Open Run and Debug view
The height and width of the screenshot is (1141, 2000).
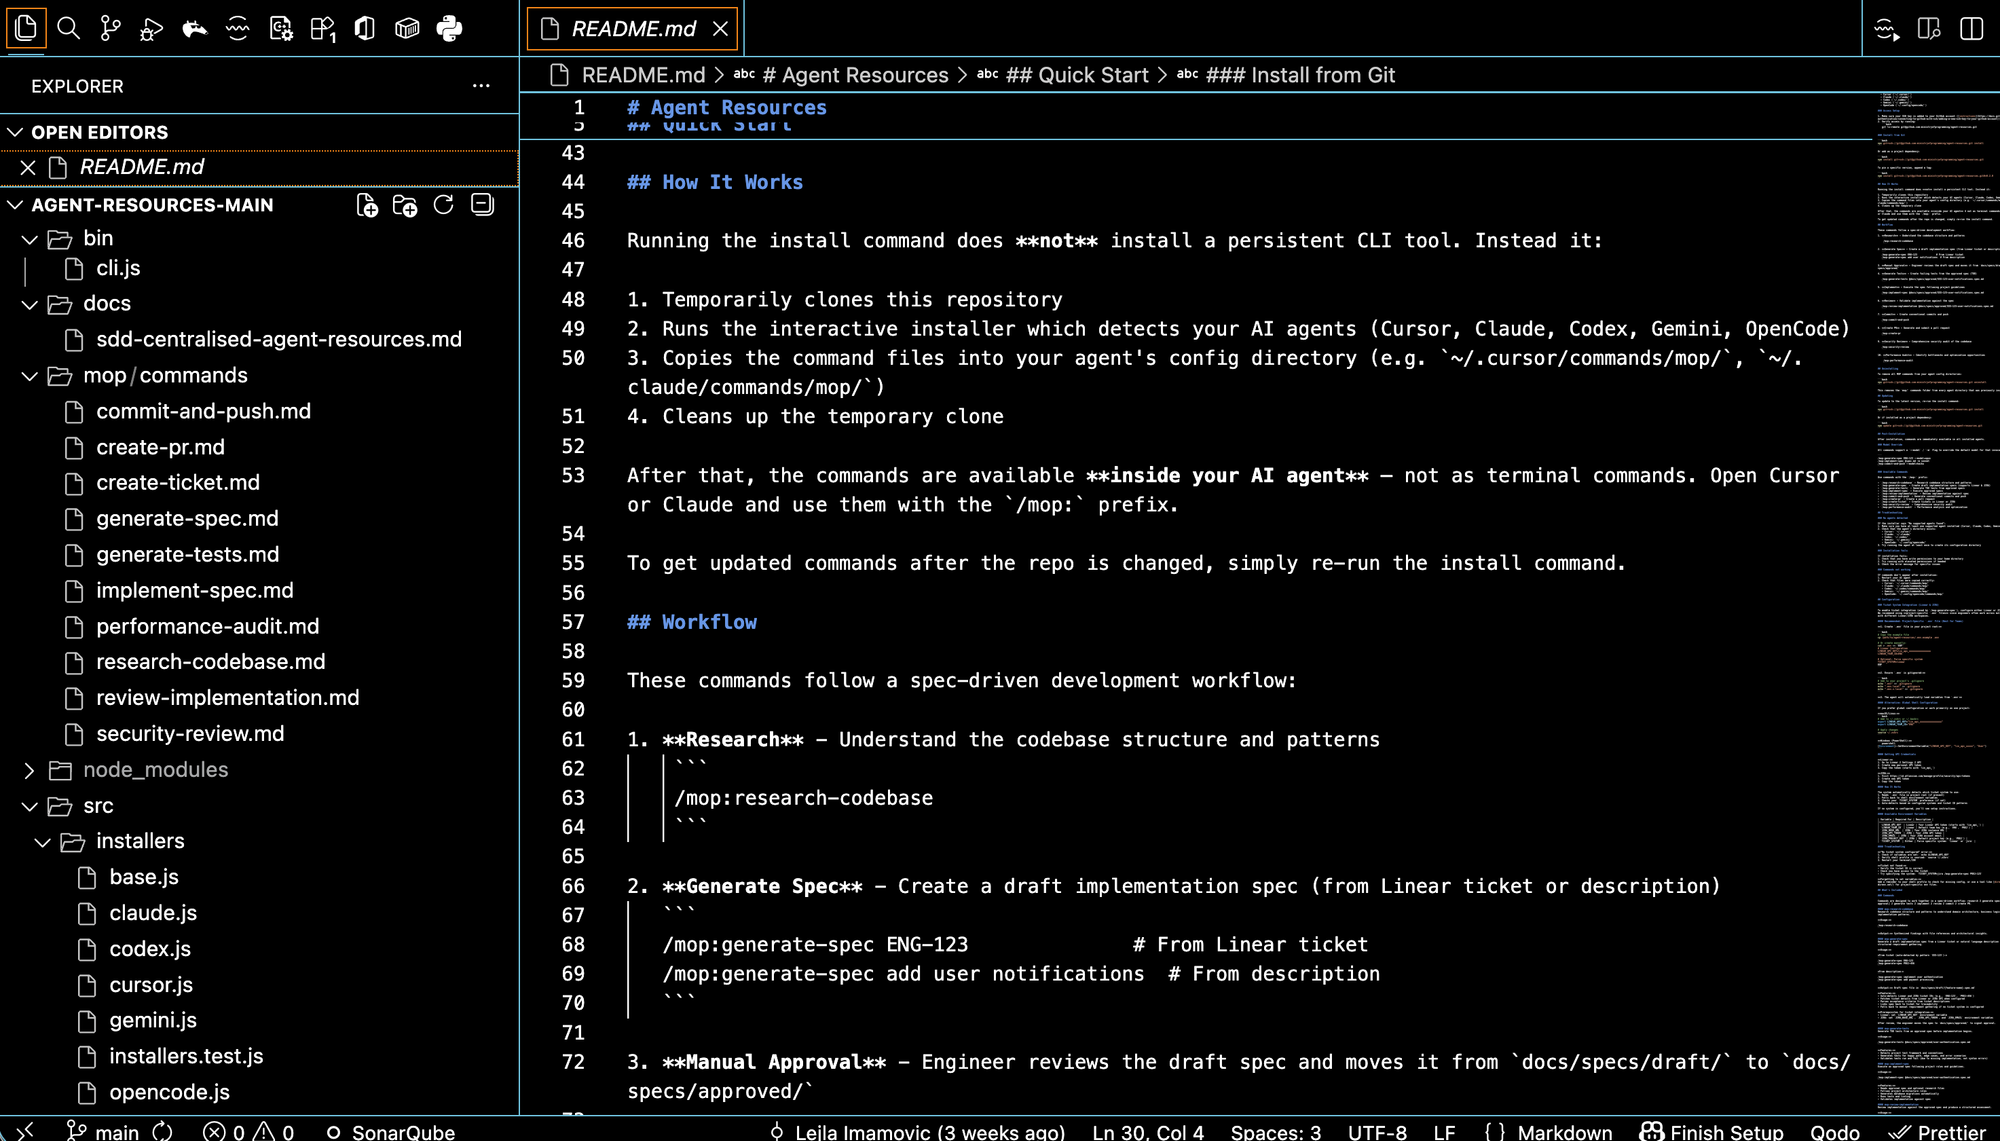pos(152,28)
